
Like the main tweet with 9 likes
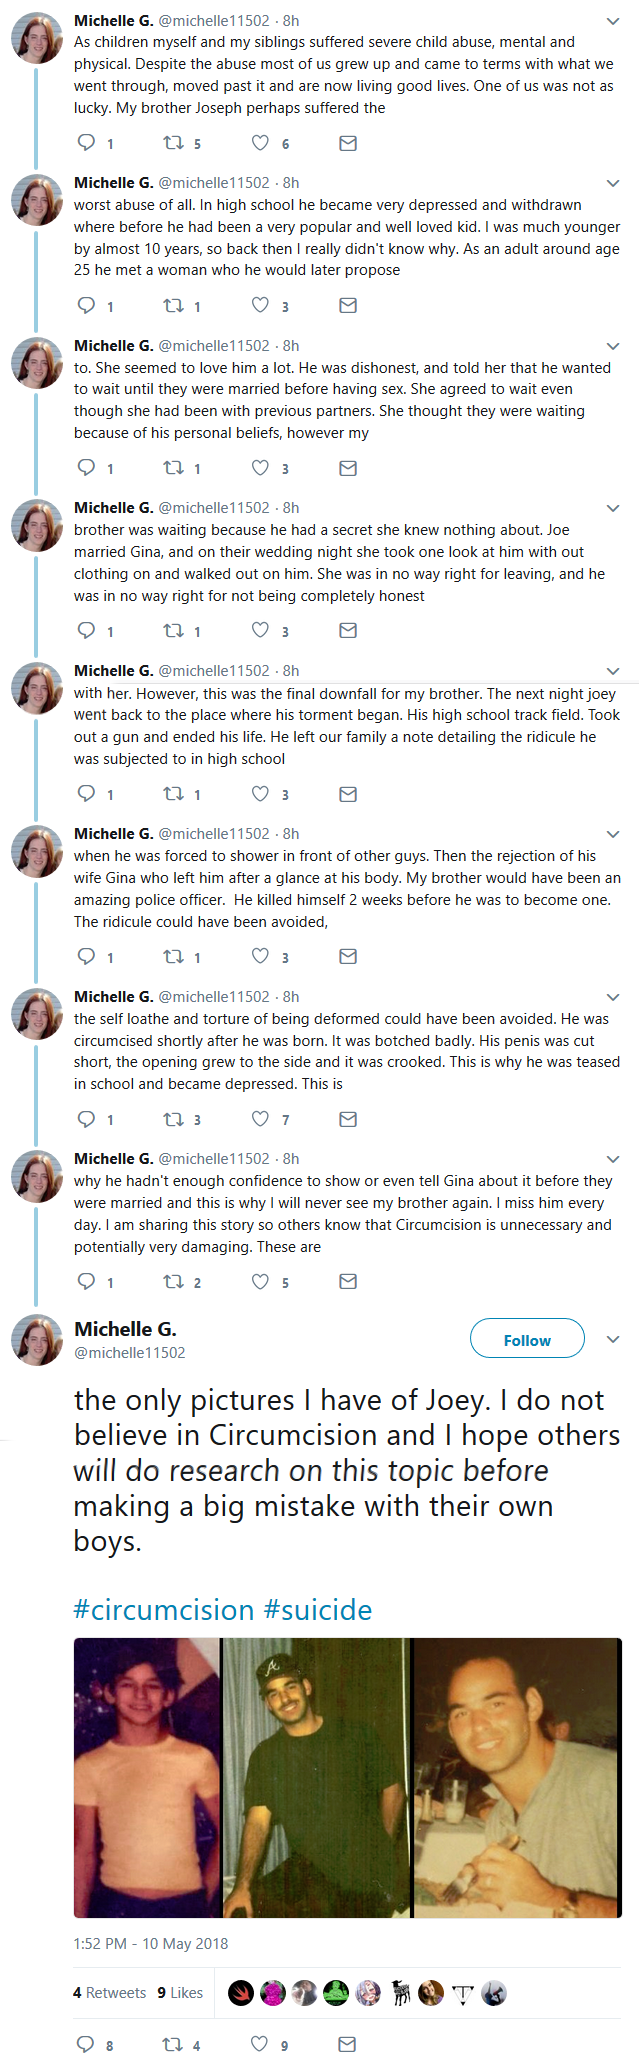click(x=260, y=2044)
